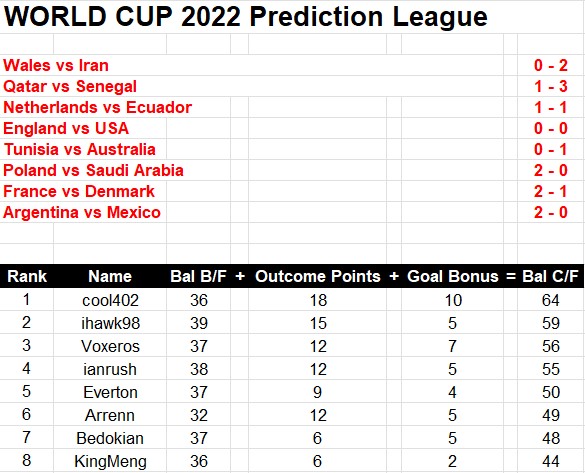The image size is (585, 473).
Task: Click the cool402 name cell
Action: (110, 300)
